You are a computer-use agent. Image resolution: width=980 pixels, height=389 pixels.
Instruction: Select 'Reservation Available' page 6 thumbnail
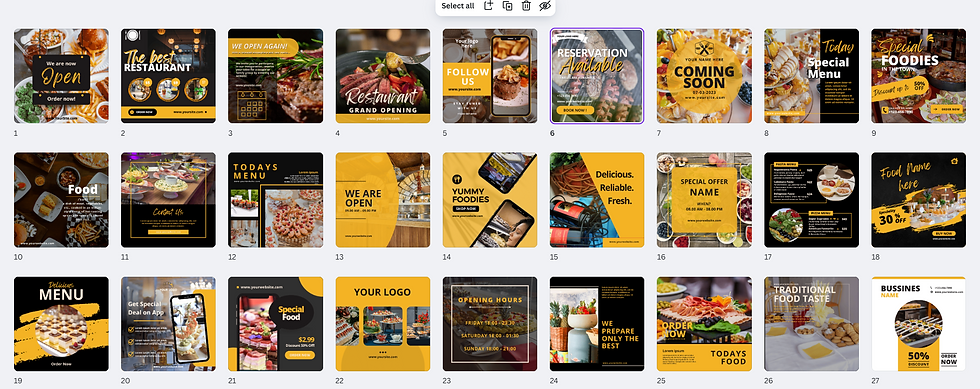click(x=597, y=76)
